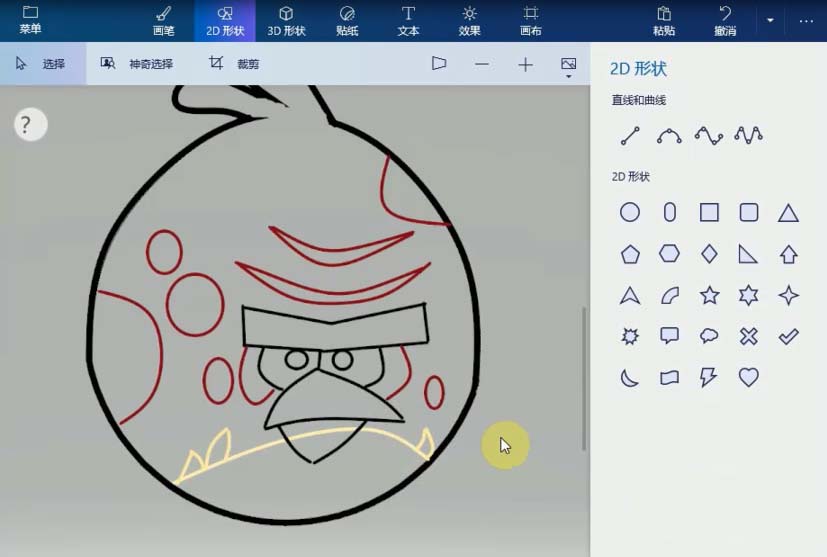Activate the 裁剪 crop tool

click(x=234, y=64)
